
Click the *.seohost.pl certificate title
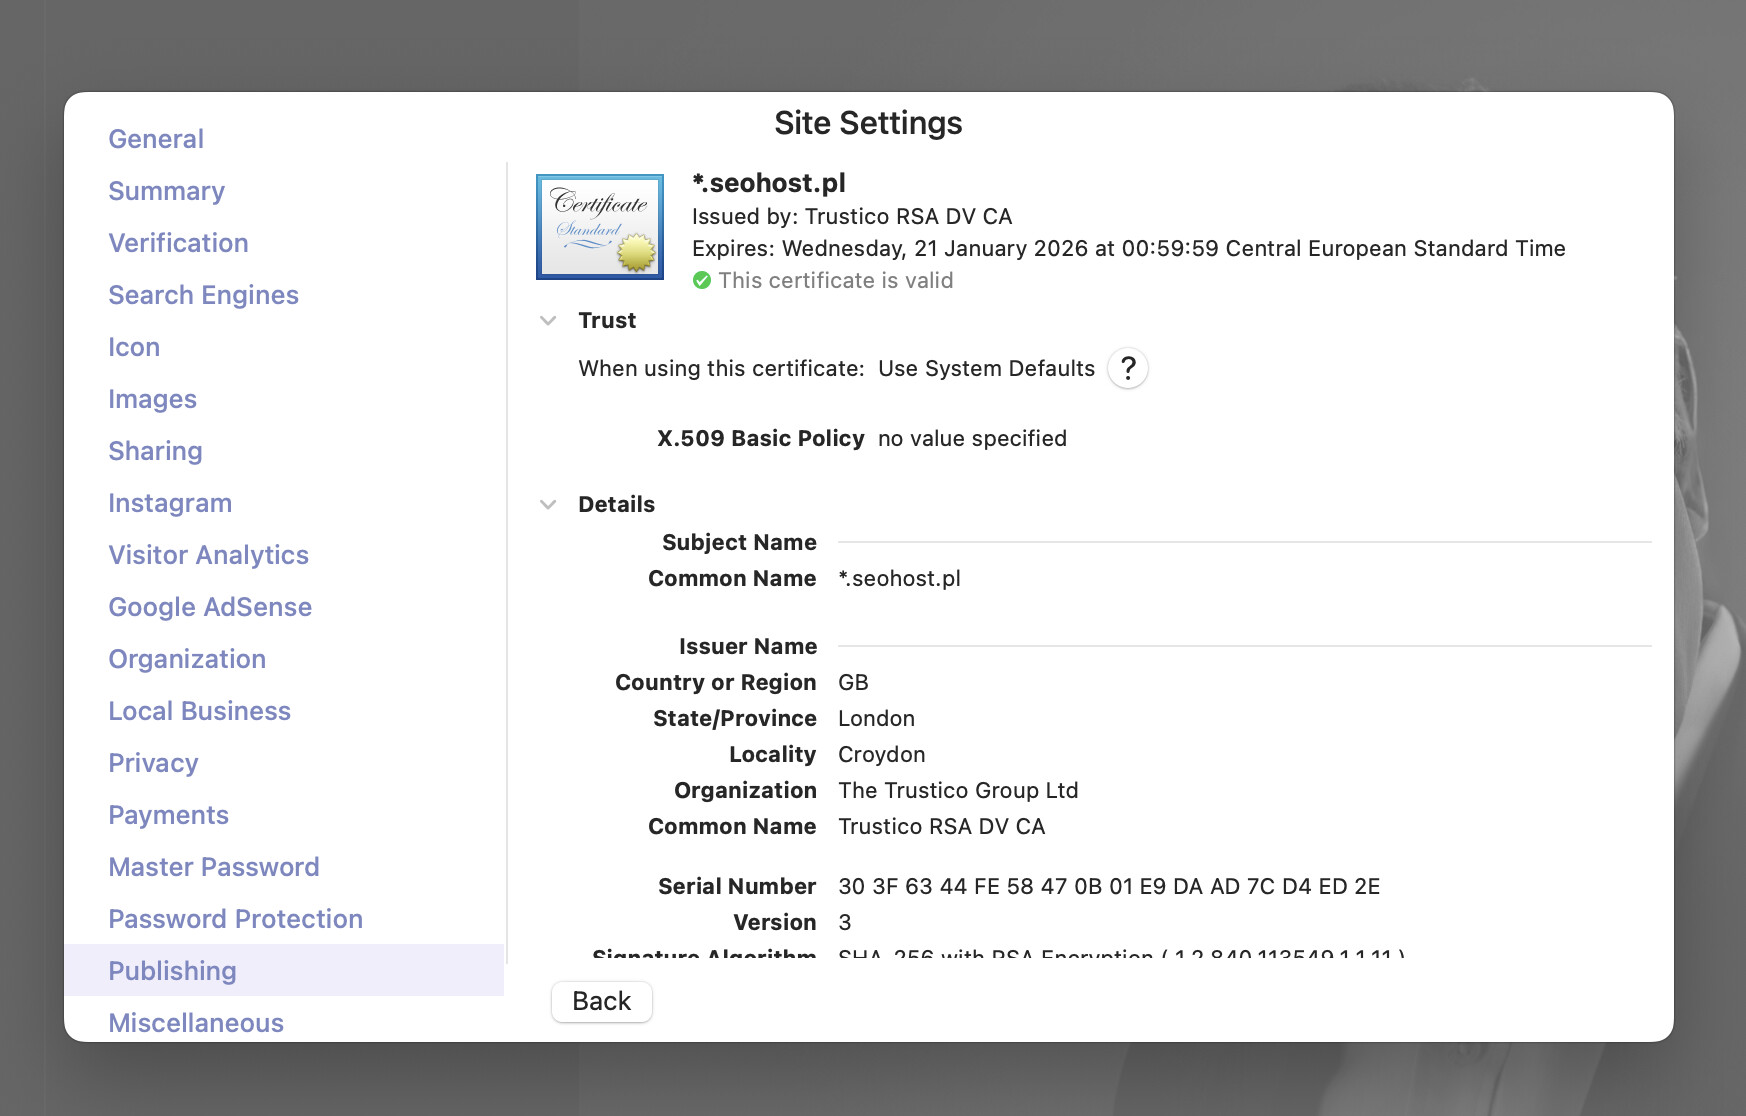coord(769,183)
